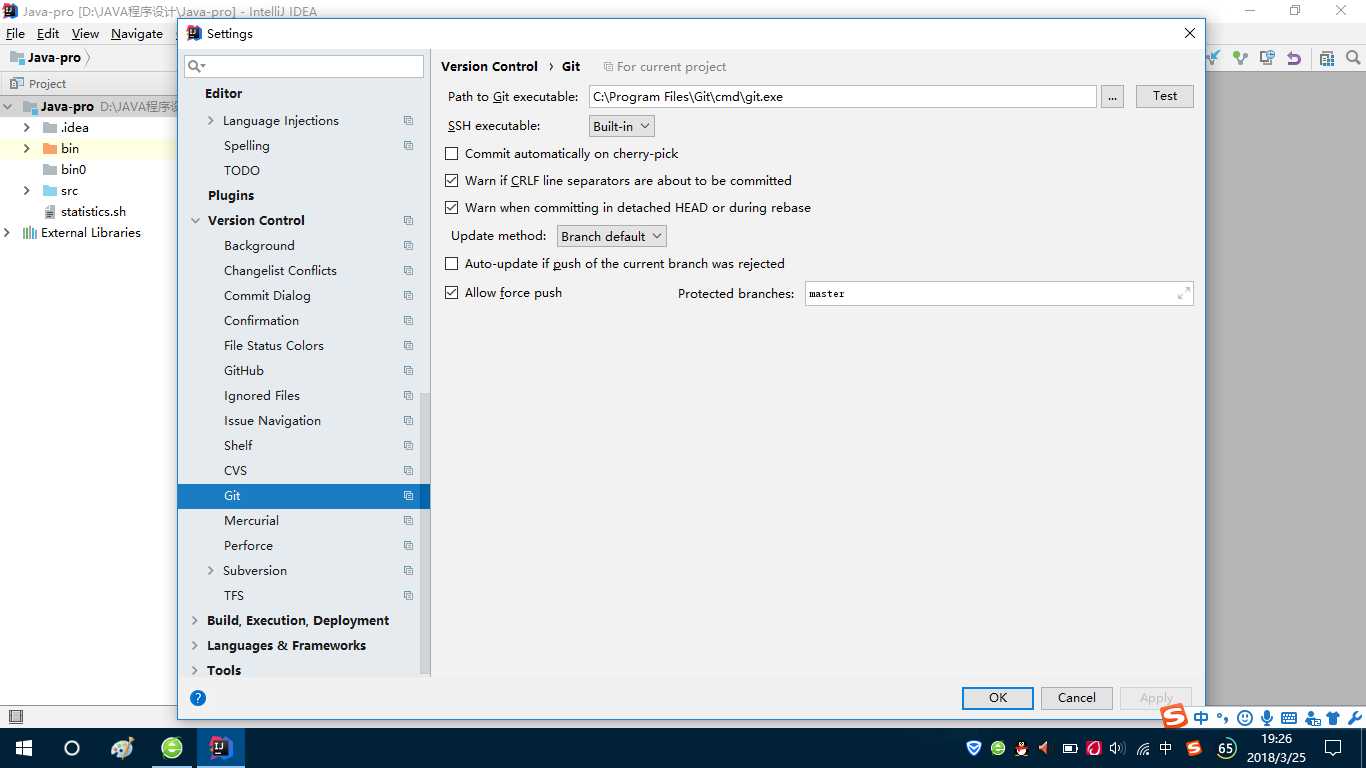Open the Navigate menu
Viewport: 1366px width, 768px height.
point(137,34)
